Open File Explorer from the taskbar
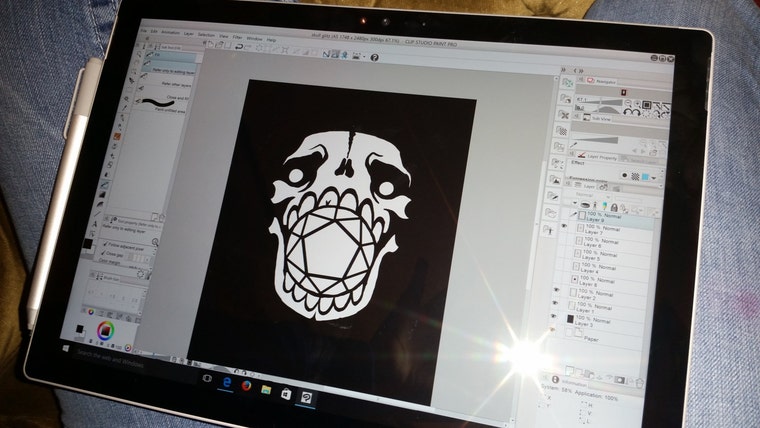The height and width of the screenshot is (428, 760). [266, 390]
